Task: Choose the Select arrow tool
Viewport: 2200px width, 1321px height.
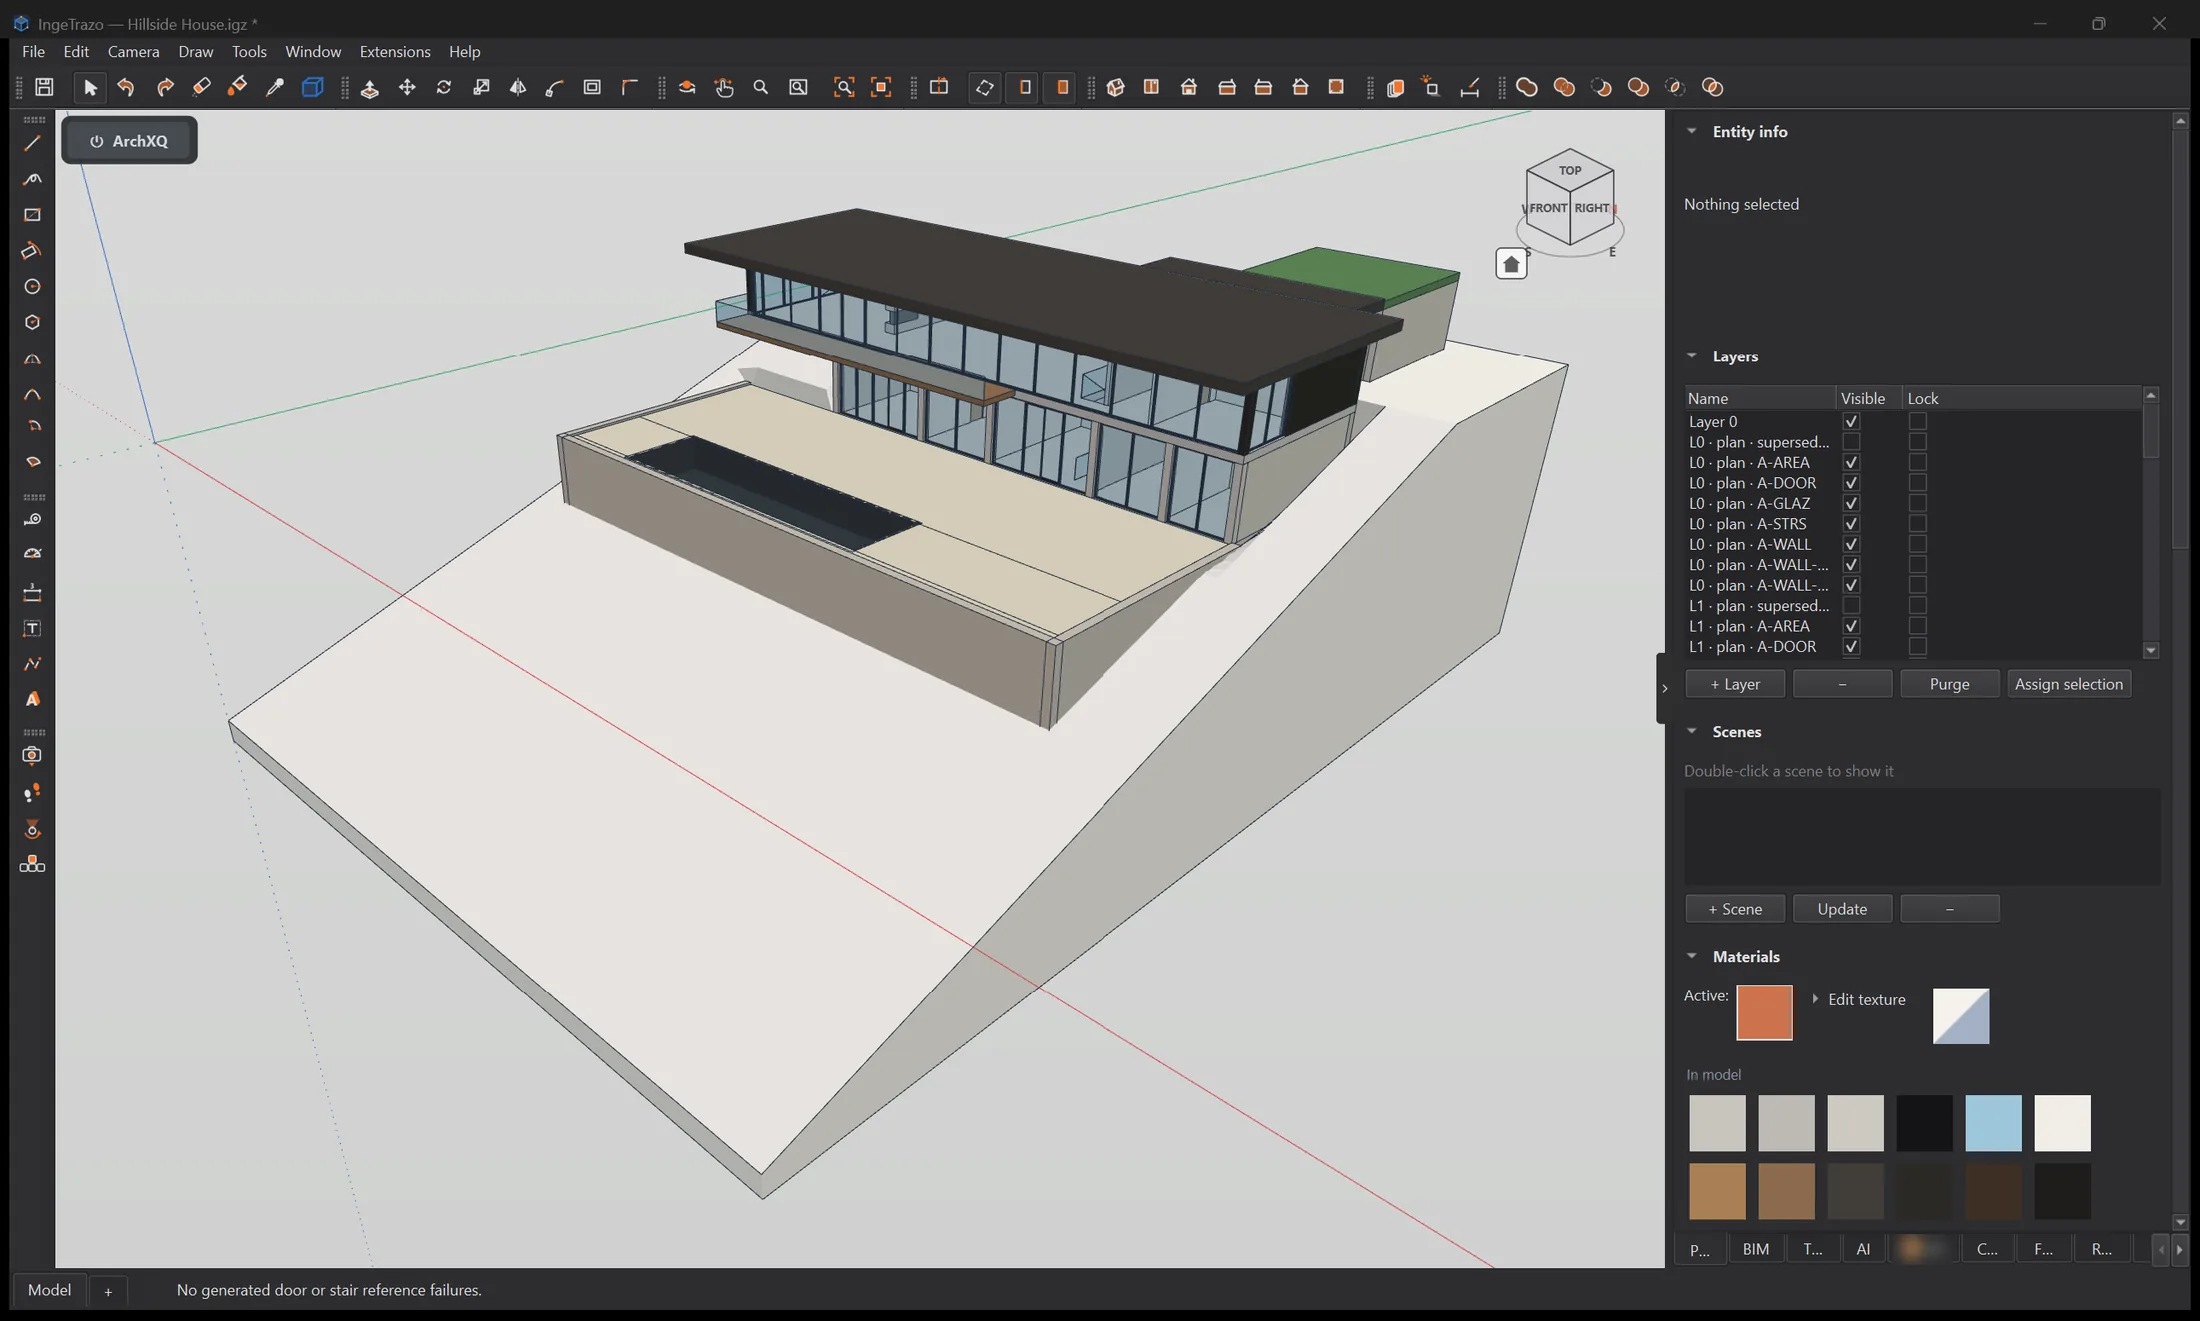Action: tap(90, 87)
